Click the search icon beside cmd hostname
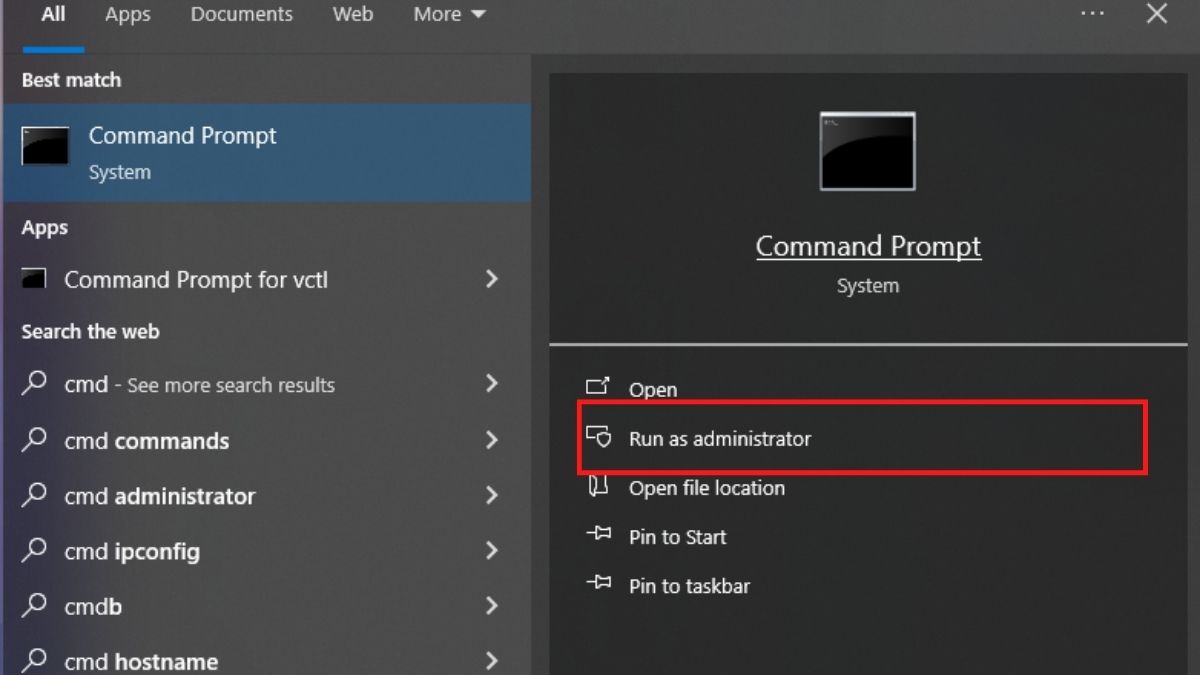 (x=35, y=659)
